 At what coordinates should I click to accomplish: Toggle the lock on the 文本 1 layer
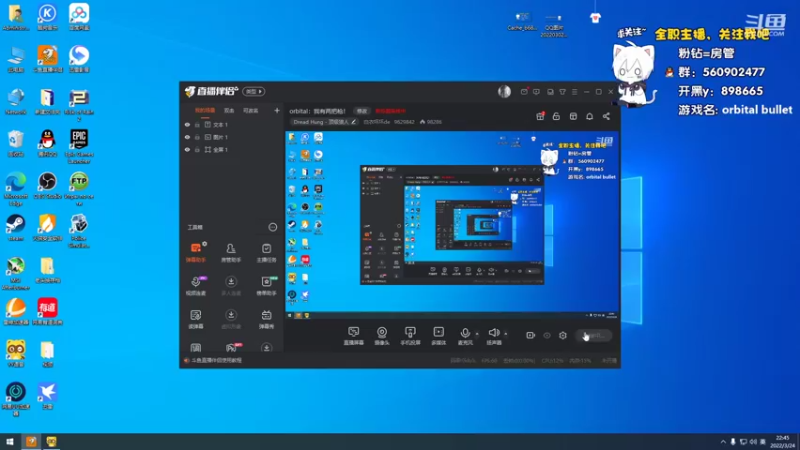197,124
